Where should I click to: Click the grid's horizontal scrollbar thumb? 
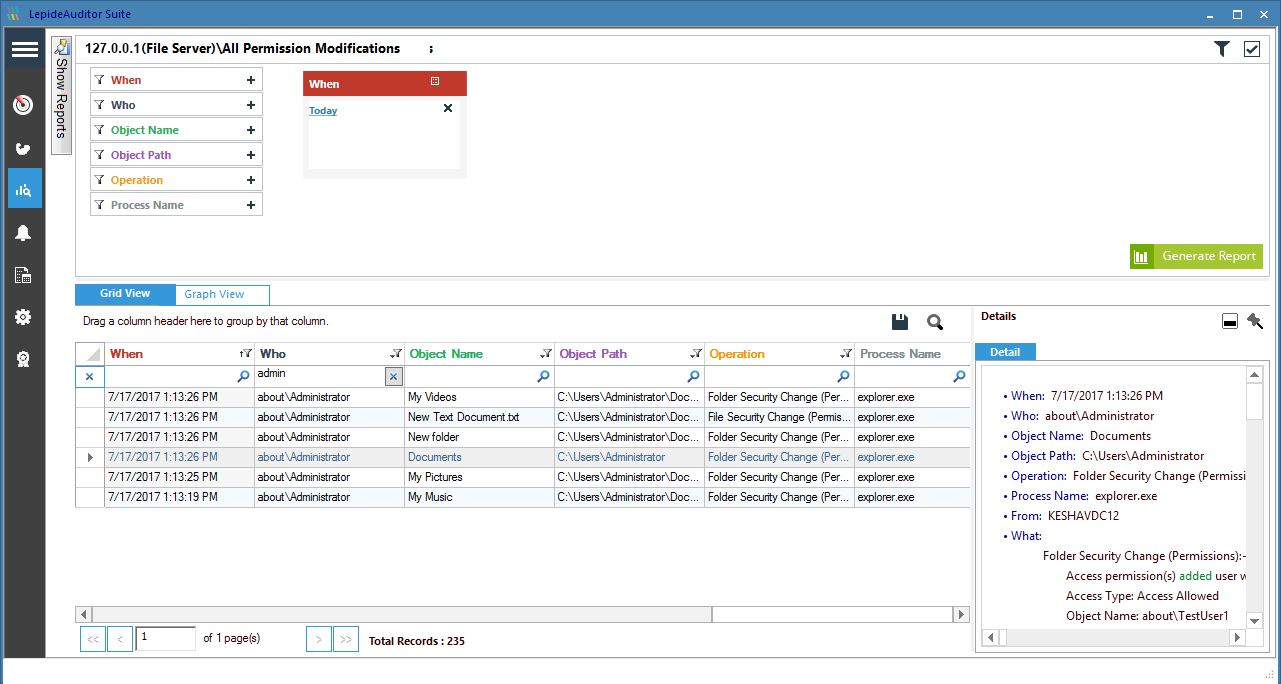coord(402,614)
